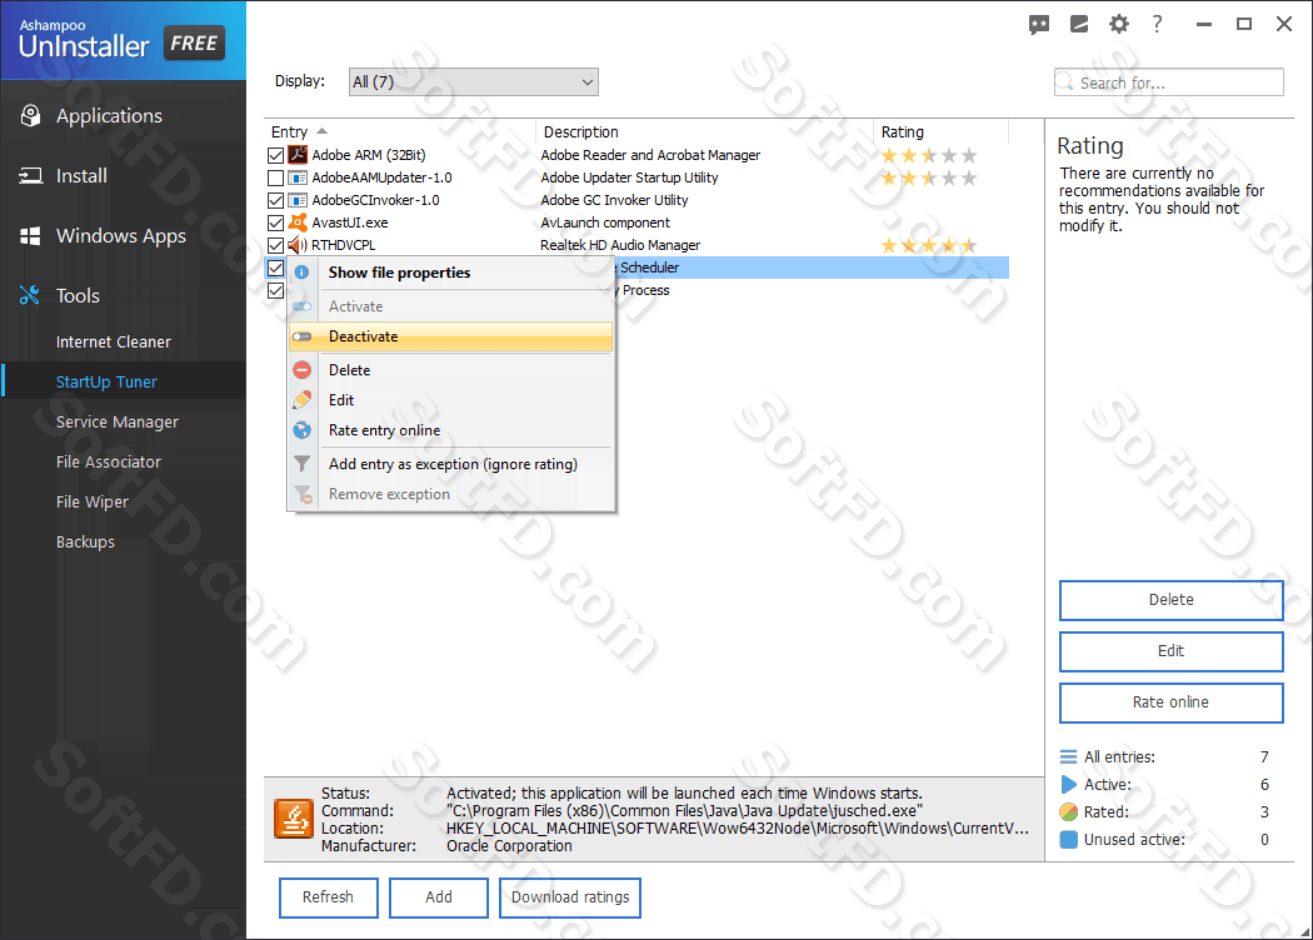Click the Add button

pyautogui.click(x=438, y=897)
